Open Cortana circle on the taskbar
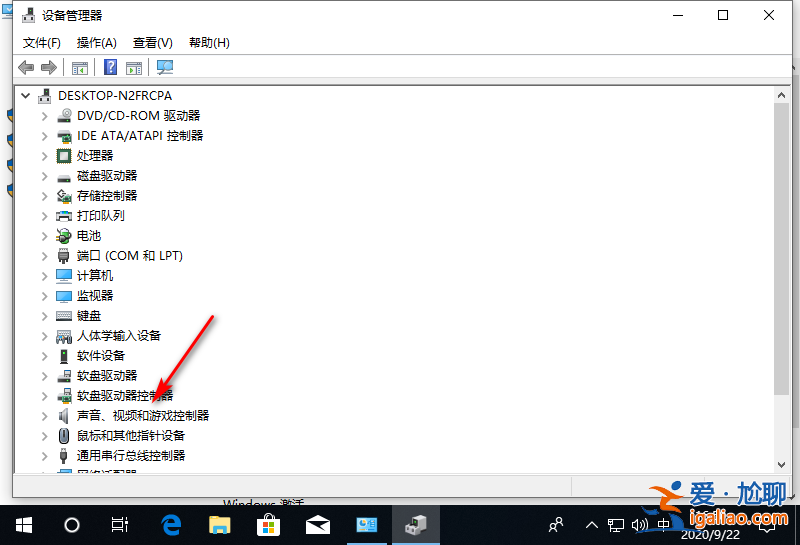 71,525
